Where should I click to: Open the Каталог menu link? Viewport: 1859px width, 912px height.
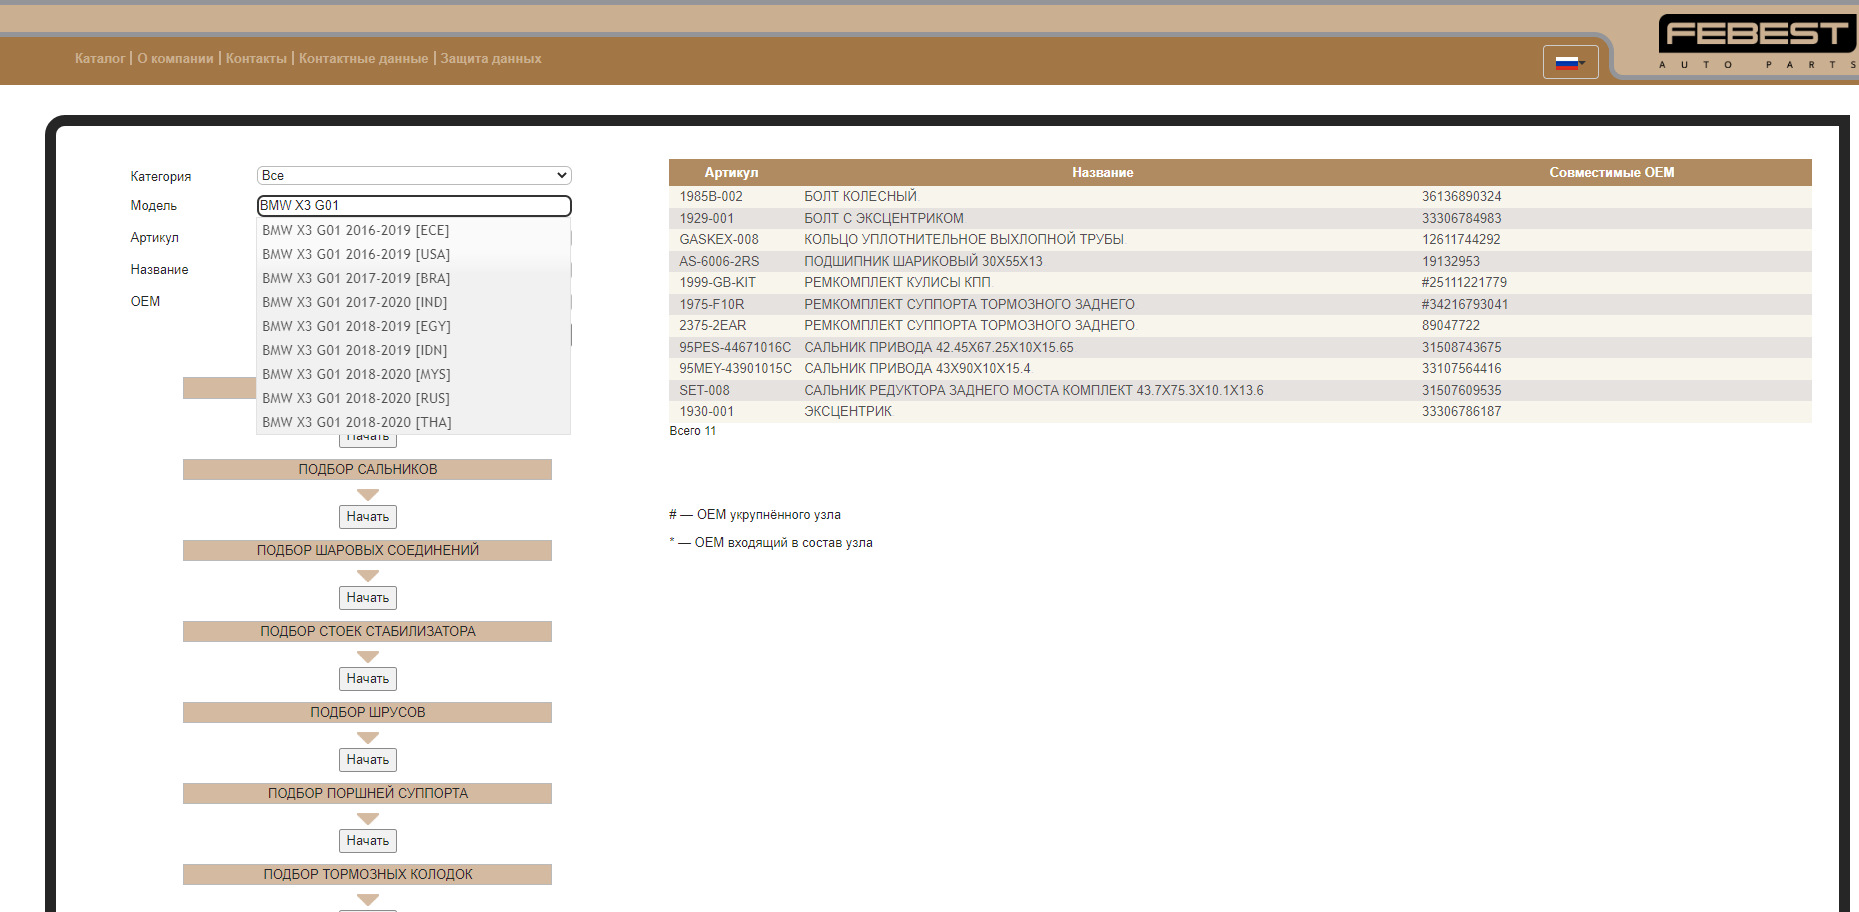click(100, 59)
